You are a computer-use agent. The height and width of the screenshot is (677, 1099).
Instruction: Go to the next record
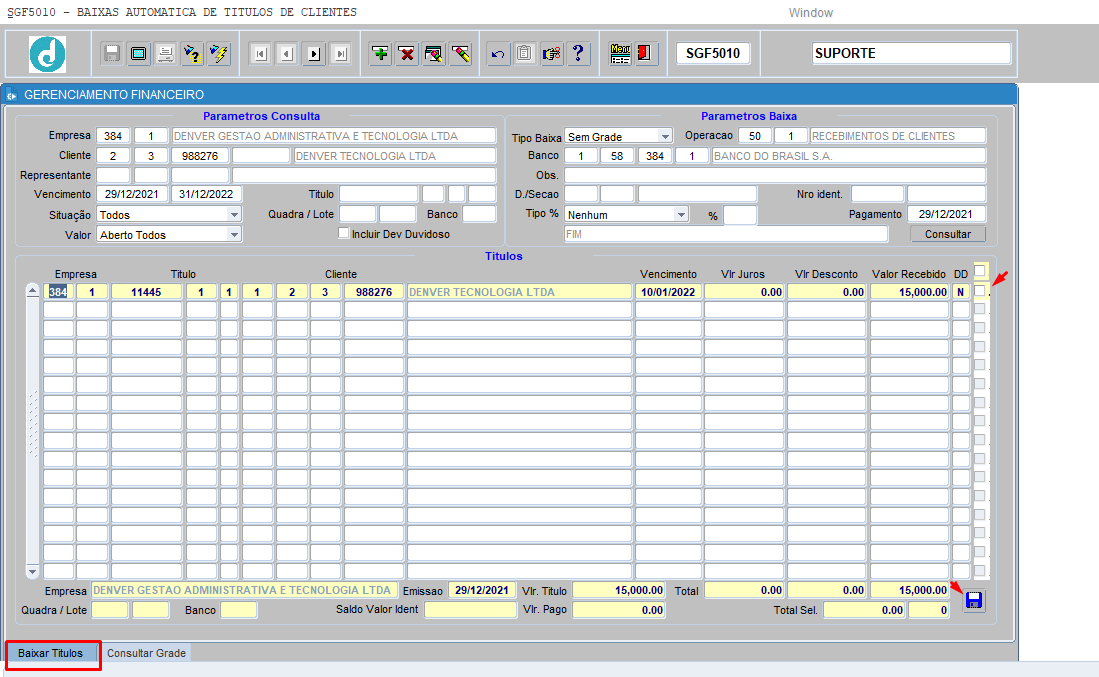(314, 54)
